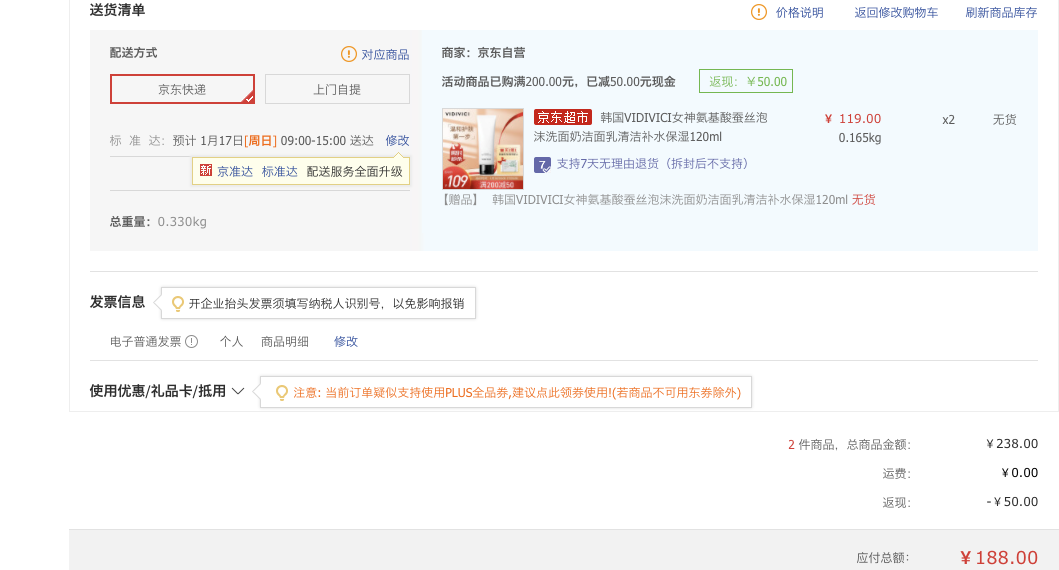The width and height of the screenshot is (1059, 570).
Task: Click the 返现 ¥50.00 green tag
Action: coord(746,81)
